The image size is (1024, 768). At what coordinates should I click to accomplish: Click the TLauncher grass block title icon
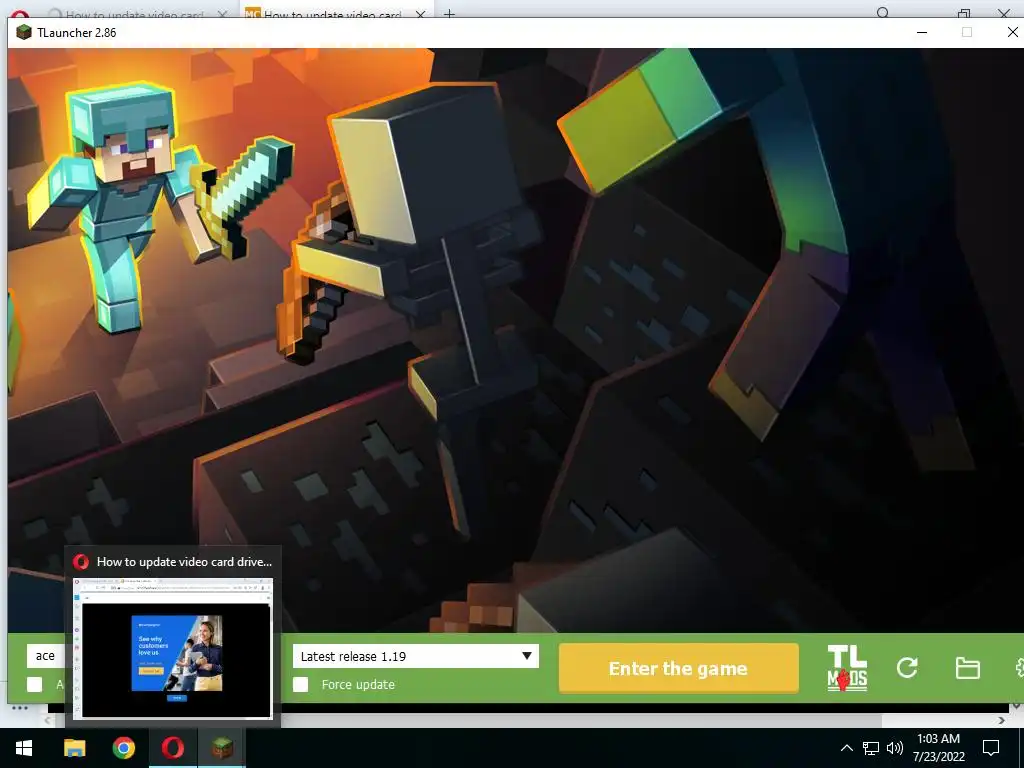click(24, 32)
